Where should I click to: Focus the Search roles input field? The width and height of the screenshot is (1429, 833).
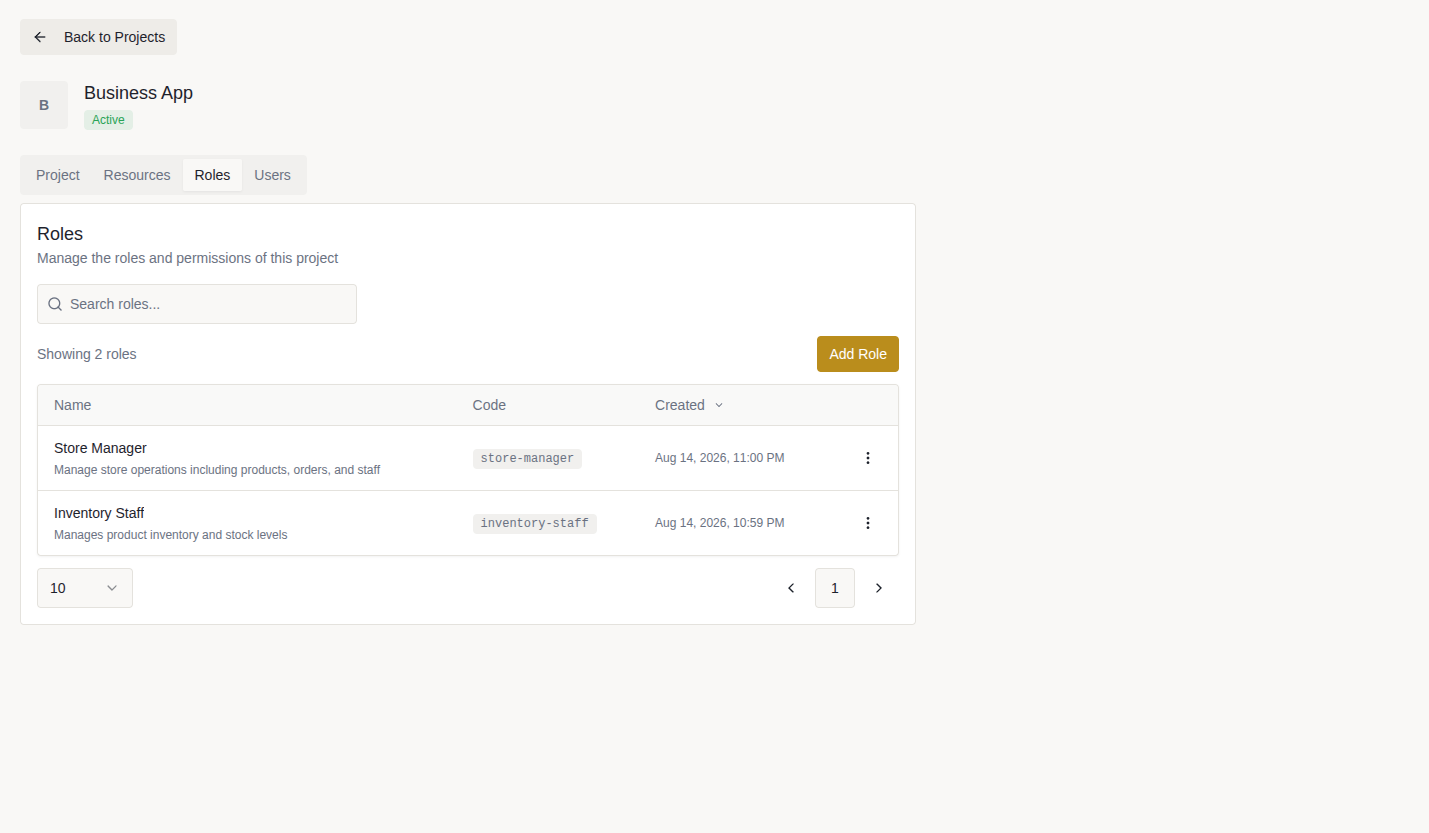[197, 304]
